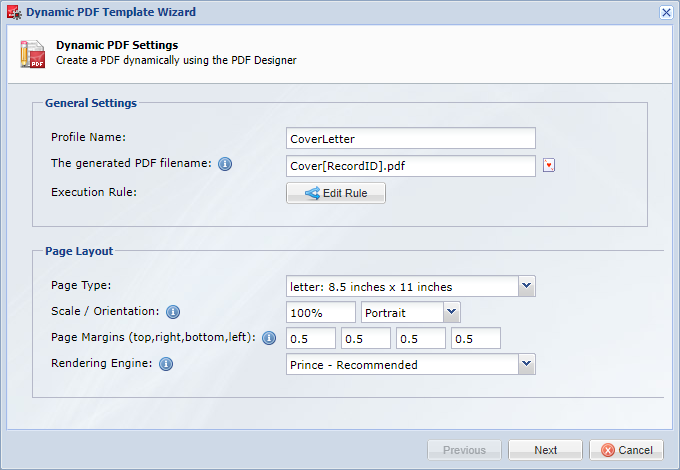Go to the Next wizard step

click(x=545, y=450)
